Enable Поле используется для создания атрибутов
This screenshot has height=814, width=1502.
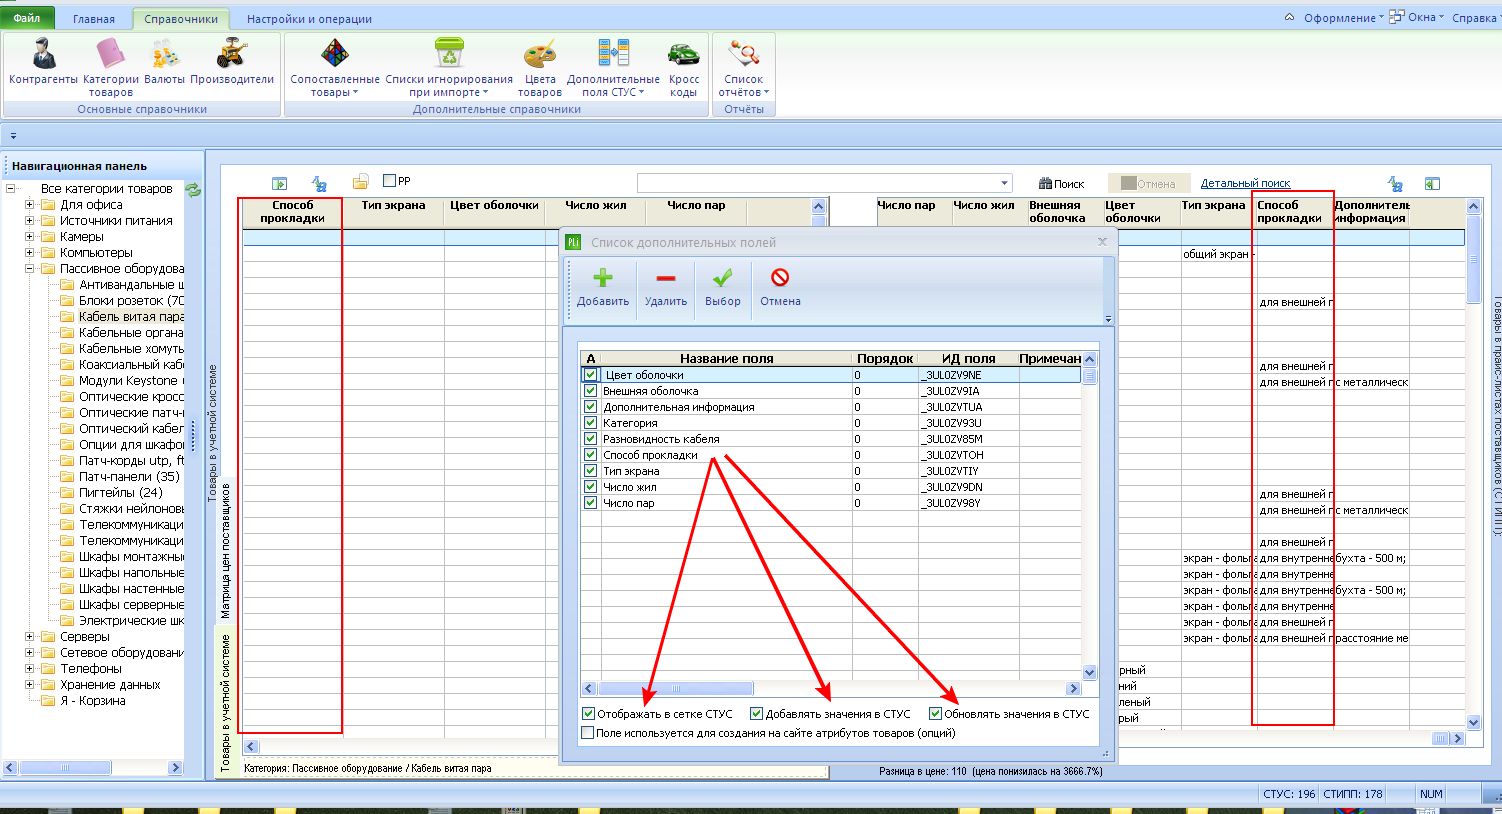[588, 733]
